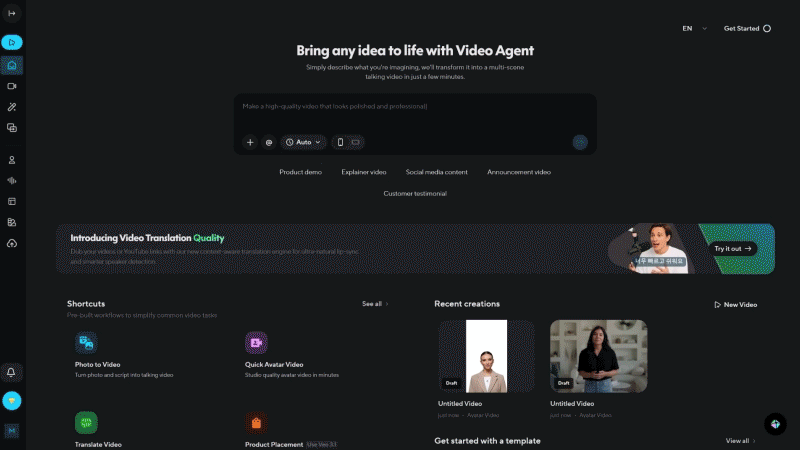Select portrait phone orientation
Screen dimensions: 800x450
pos(340,142)
